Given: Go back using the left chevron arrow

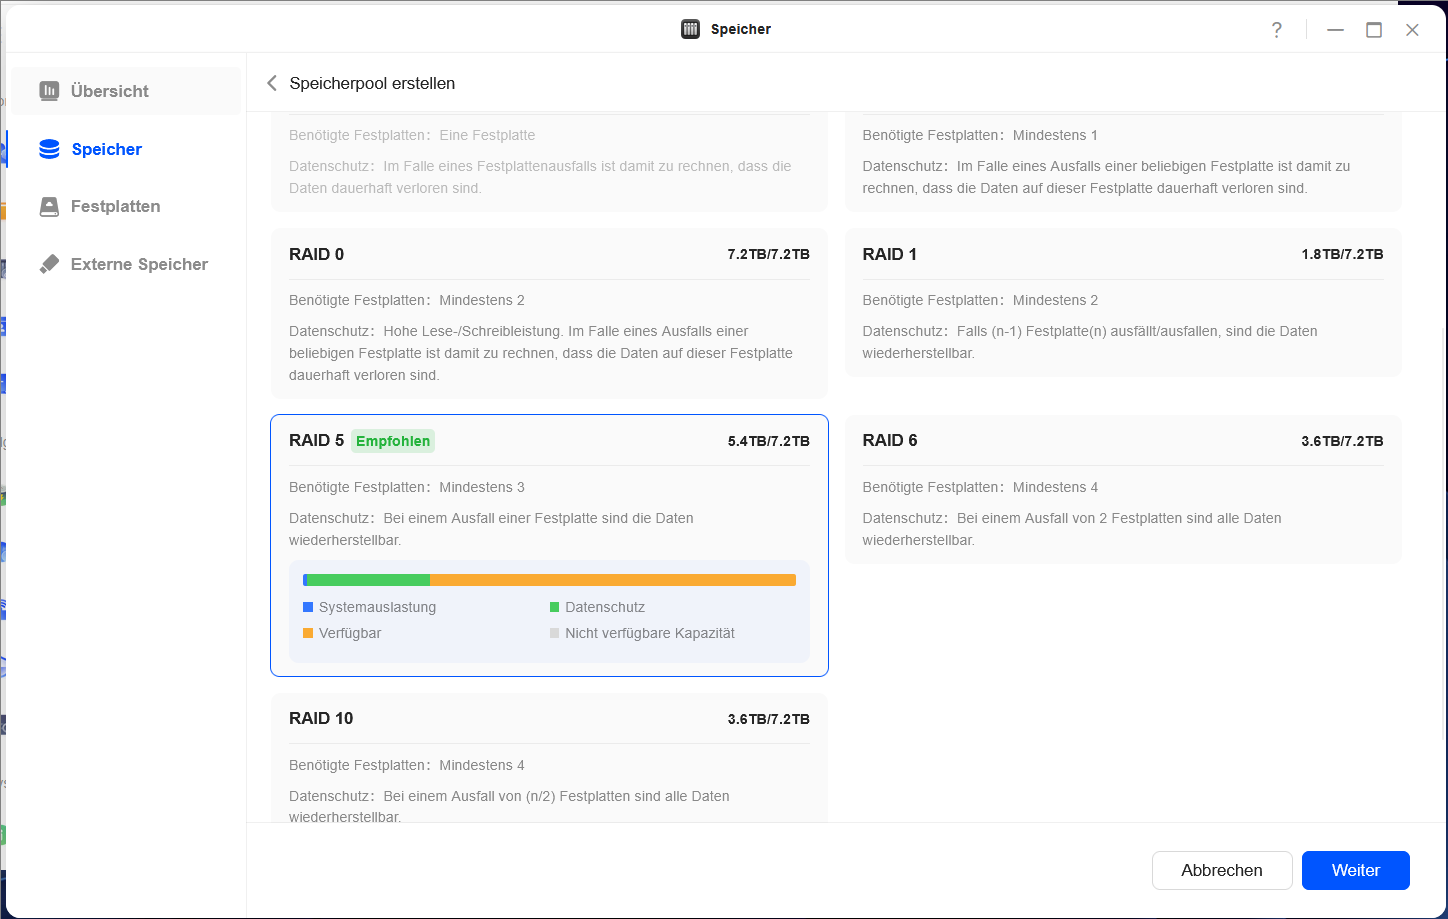Looking at the screenshot, I should (x=272, y=83).
